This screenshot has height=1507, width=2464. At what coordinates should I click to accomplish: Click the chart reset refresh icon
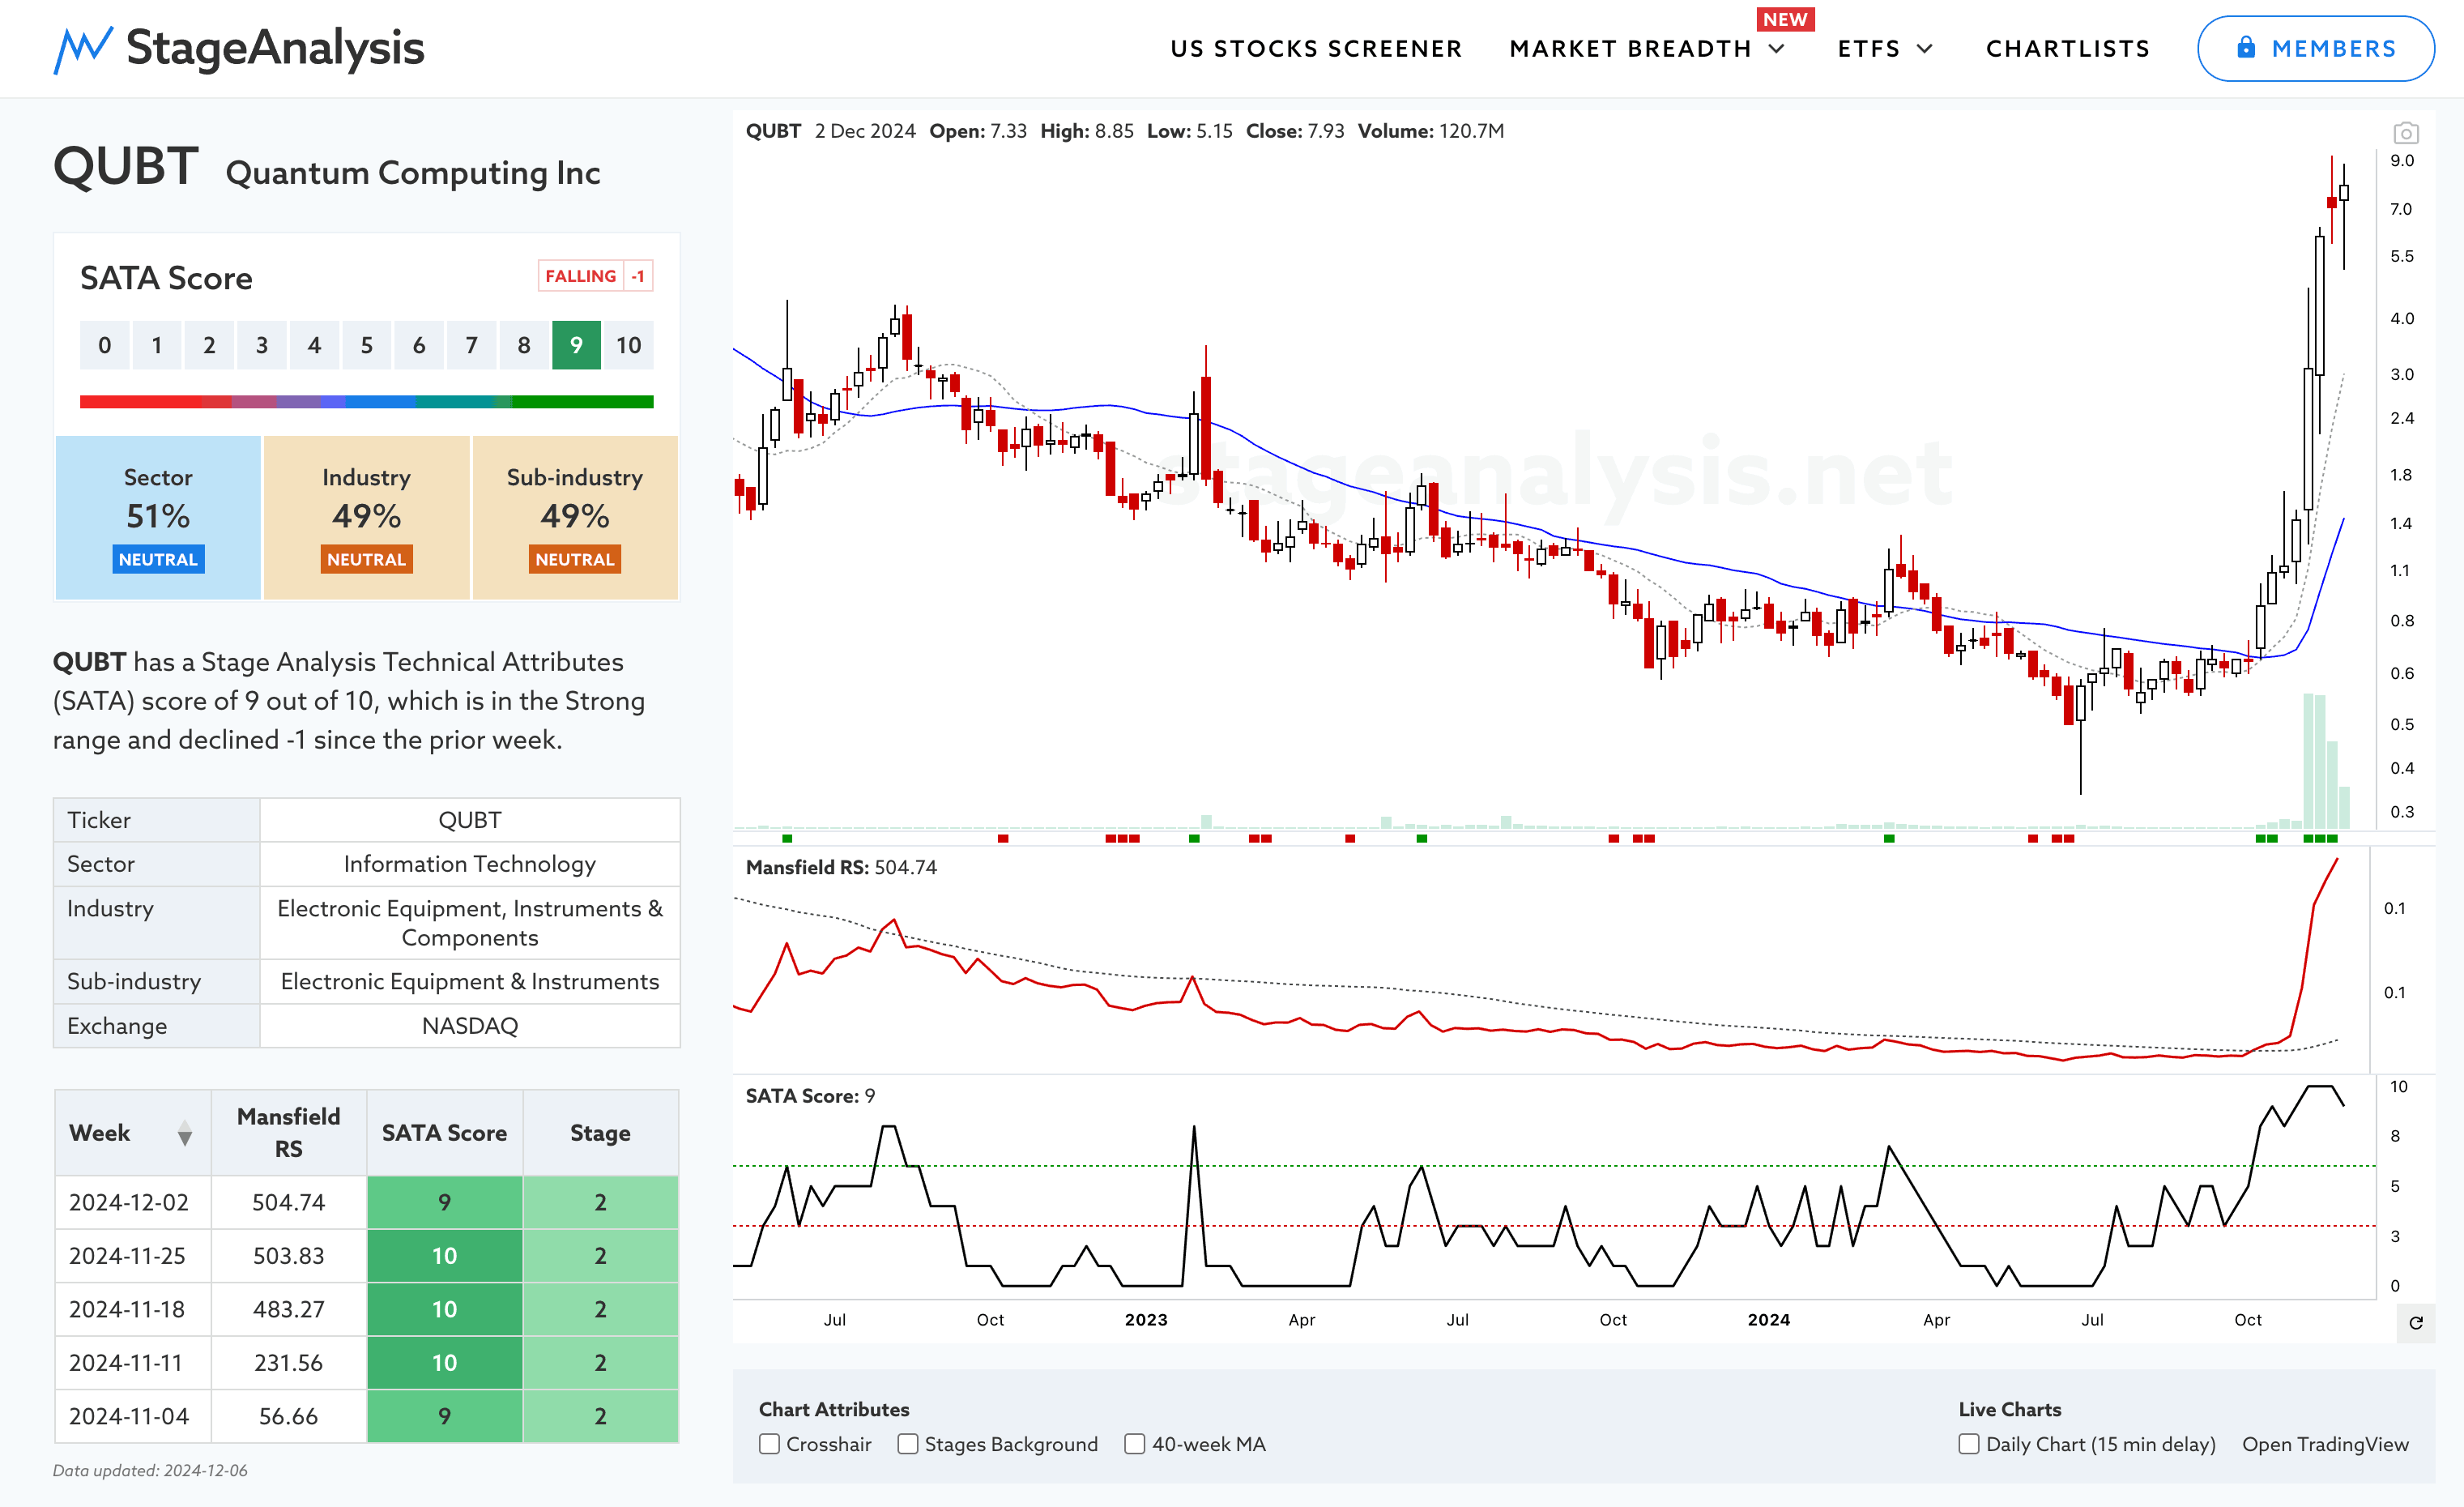pyautogui.click(x=2416, y=1323)
